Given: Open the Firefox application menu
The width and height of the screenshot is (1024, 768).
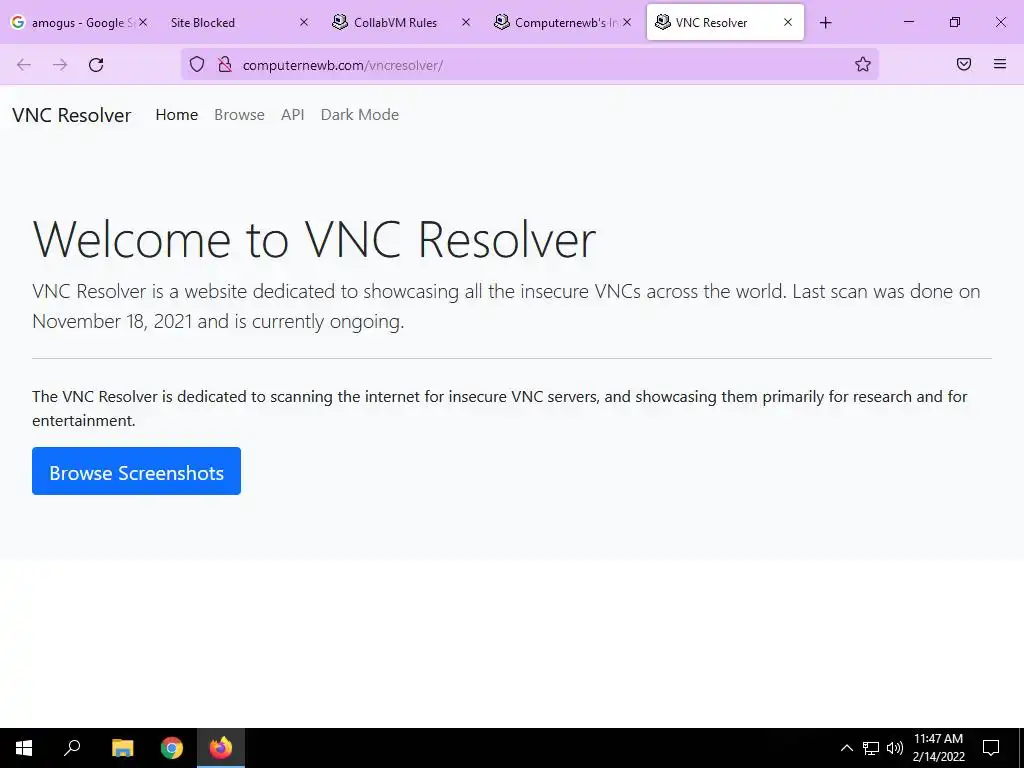Looking at the screenshot, I should coord(1000,64).
